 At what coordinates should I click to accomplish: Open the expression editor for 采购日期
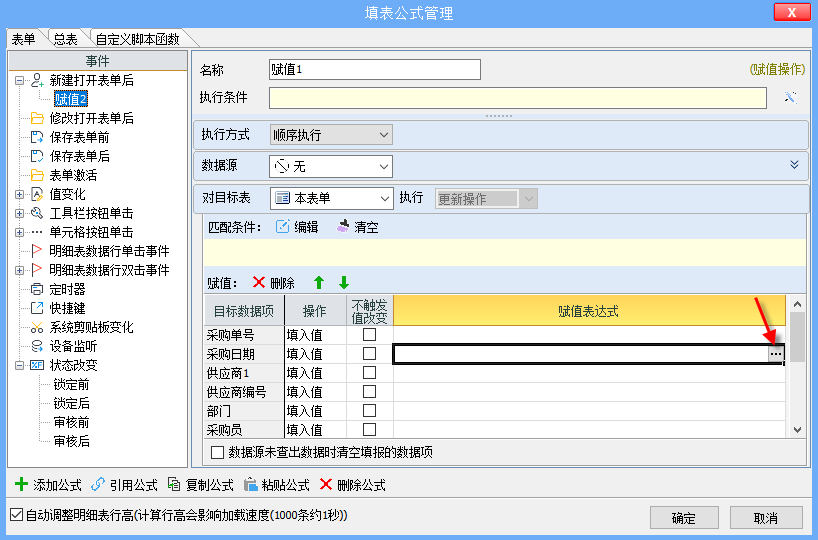(776, 354)
